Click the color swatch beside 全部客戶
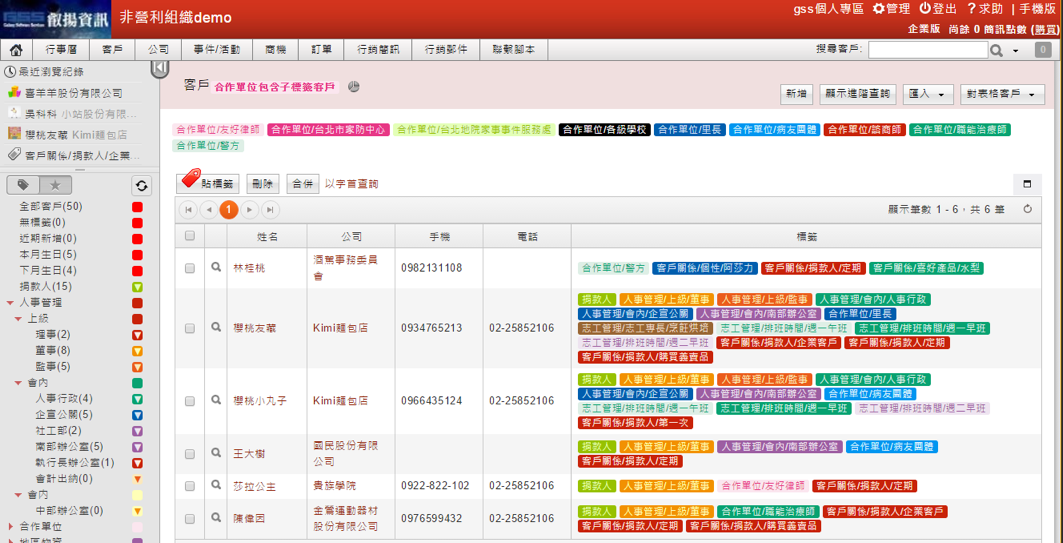The height and width of the screenshot is (543, 1063). click(x=137, y=207)
